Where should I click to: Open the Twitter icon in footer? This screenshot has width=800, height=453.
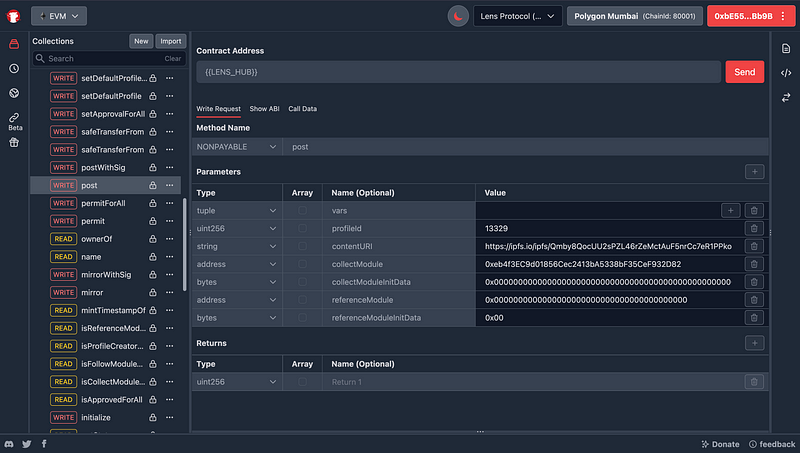pyautogui.click(x=27, y=443)
